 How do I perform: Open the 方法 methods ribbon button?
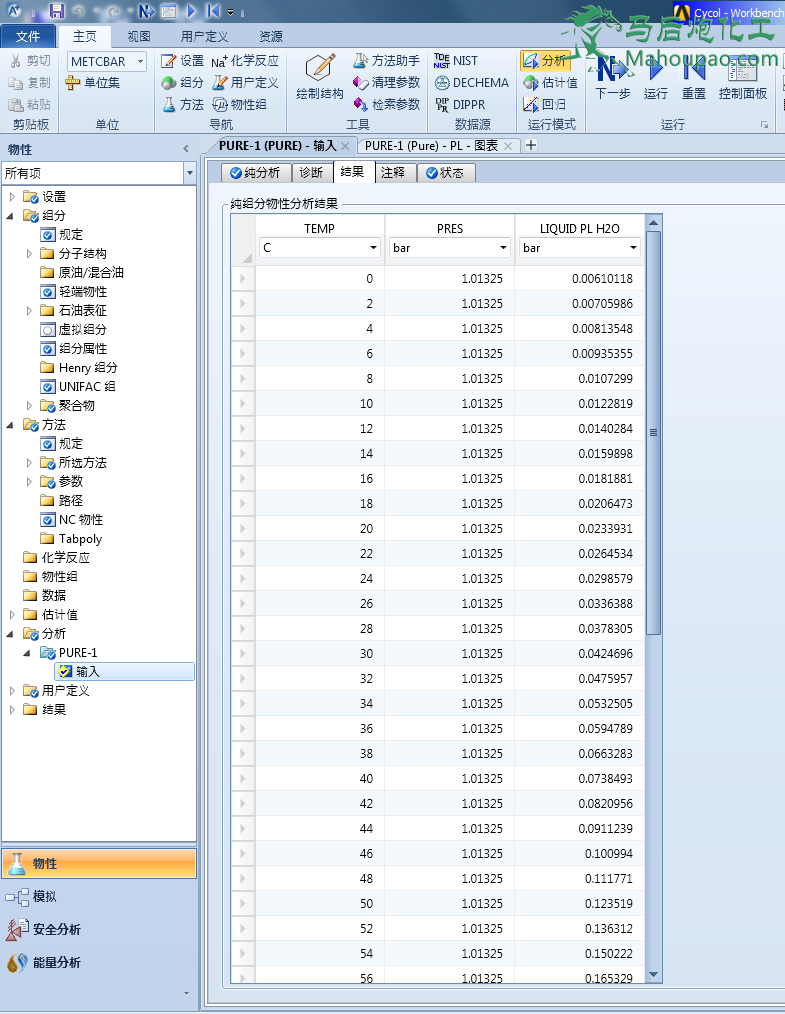[x=182, y=105]
